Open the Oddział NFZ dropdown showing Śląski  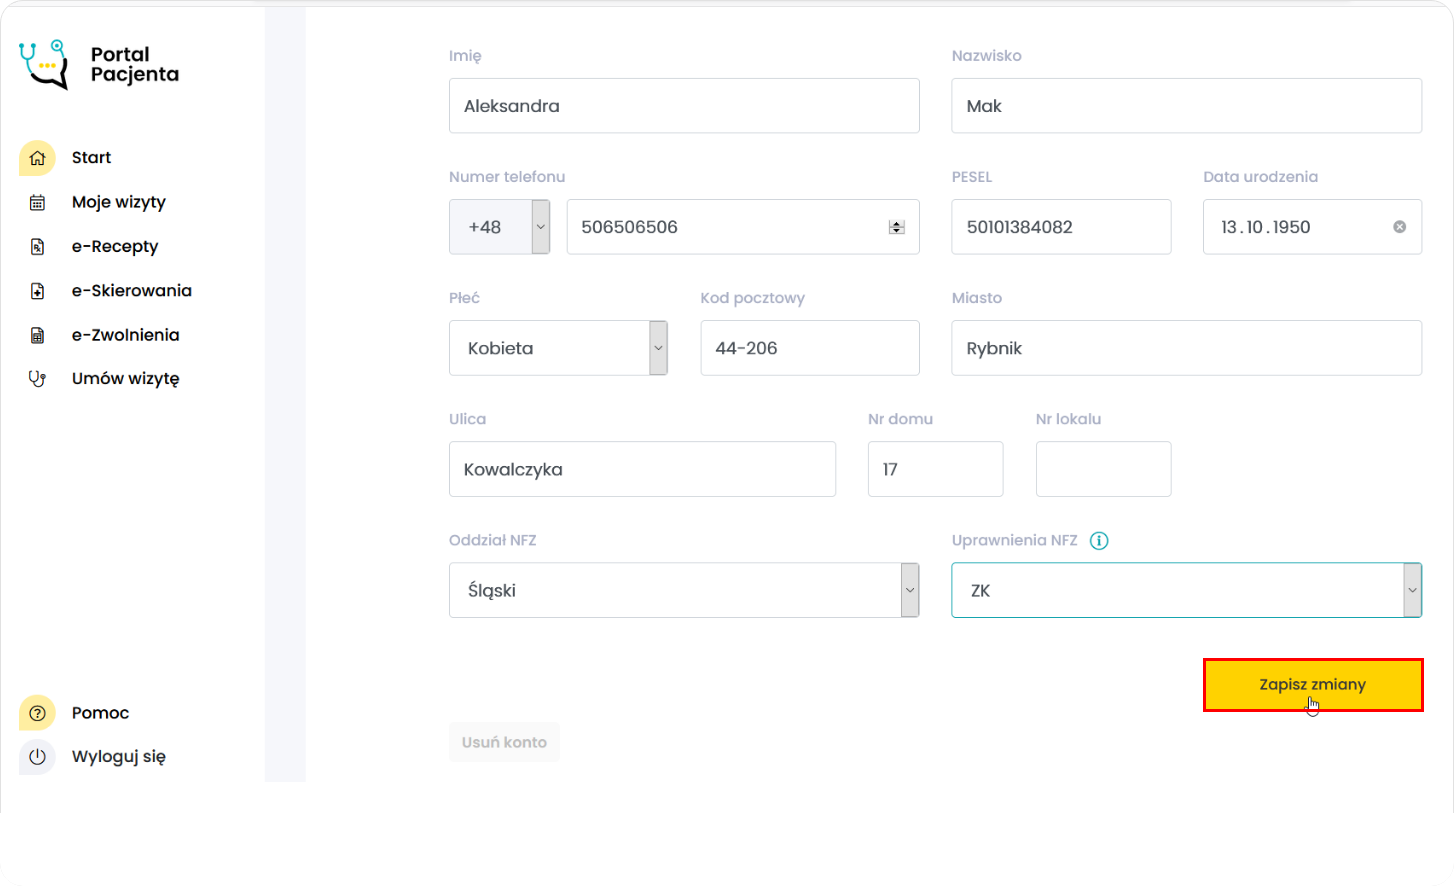[684, 590]
